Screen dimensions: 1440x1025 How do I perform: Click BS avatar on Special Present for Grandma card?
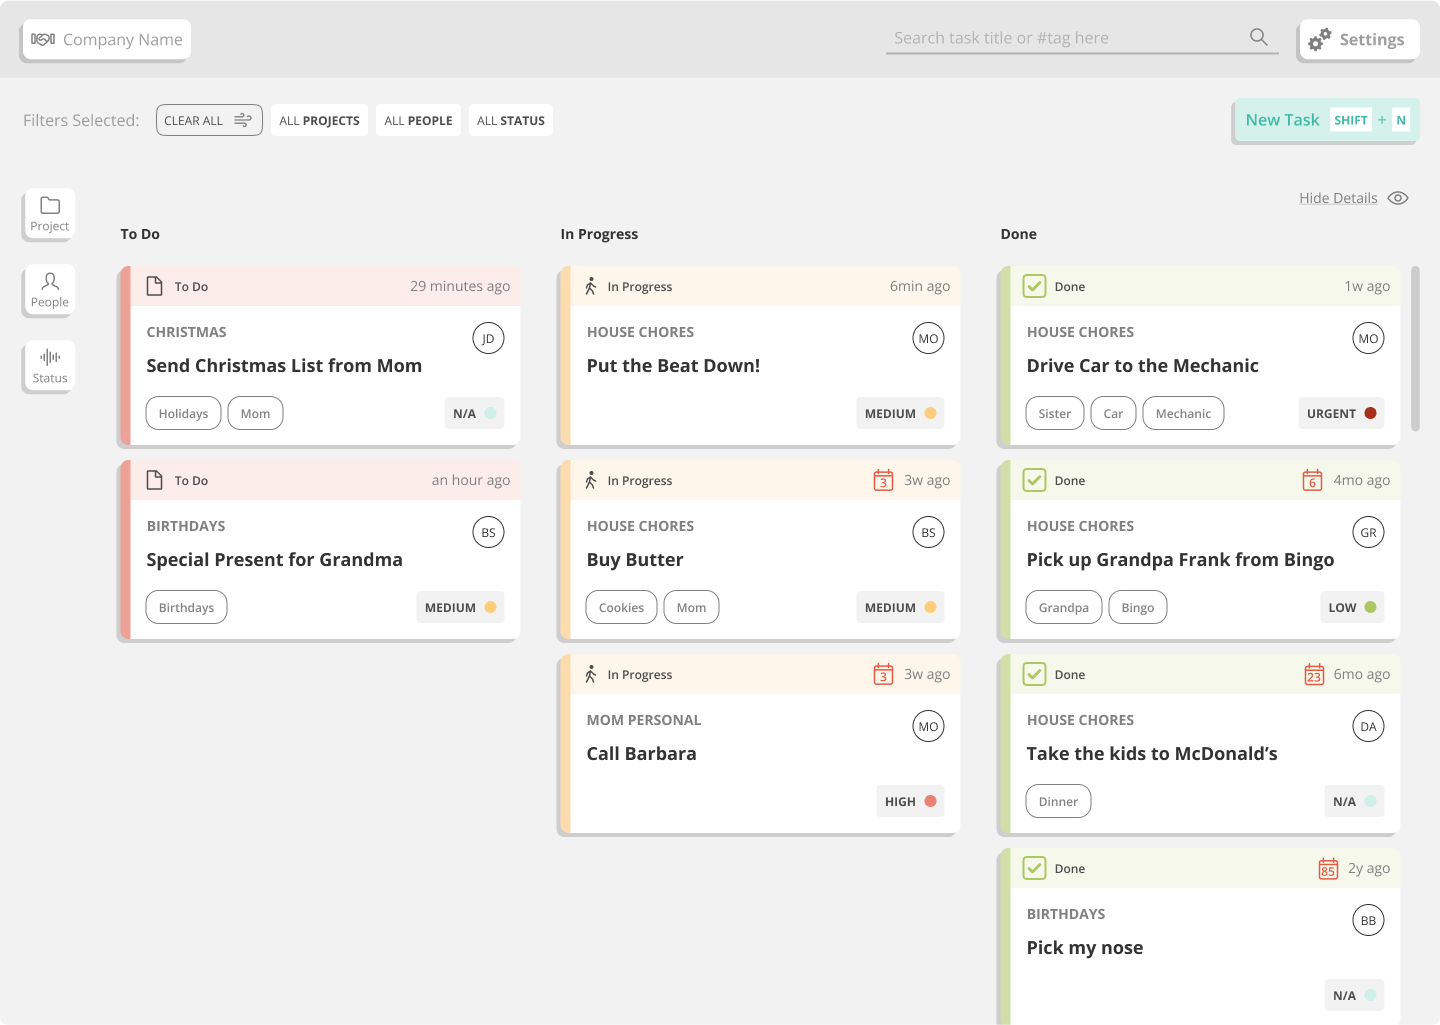(488, 532)
